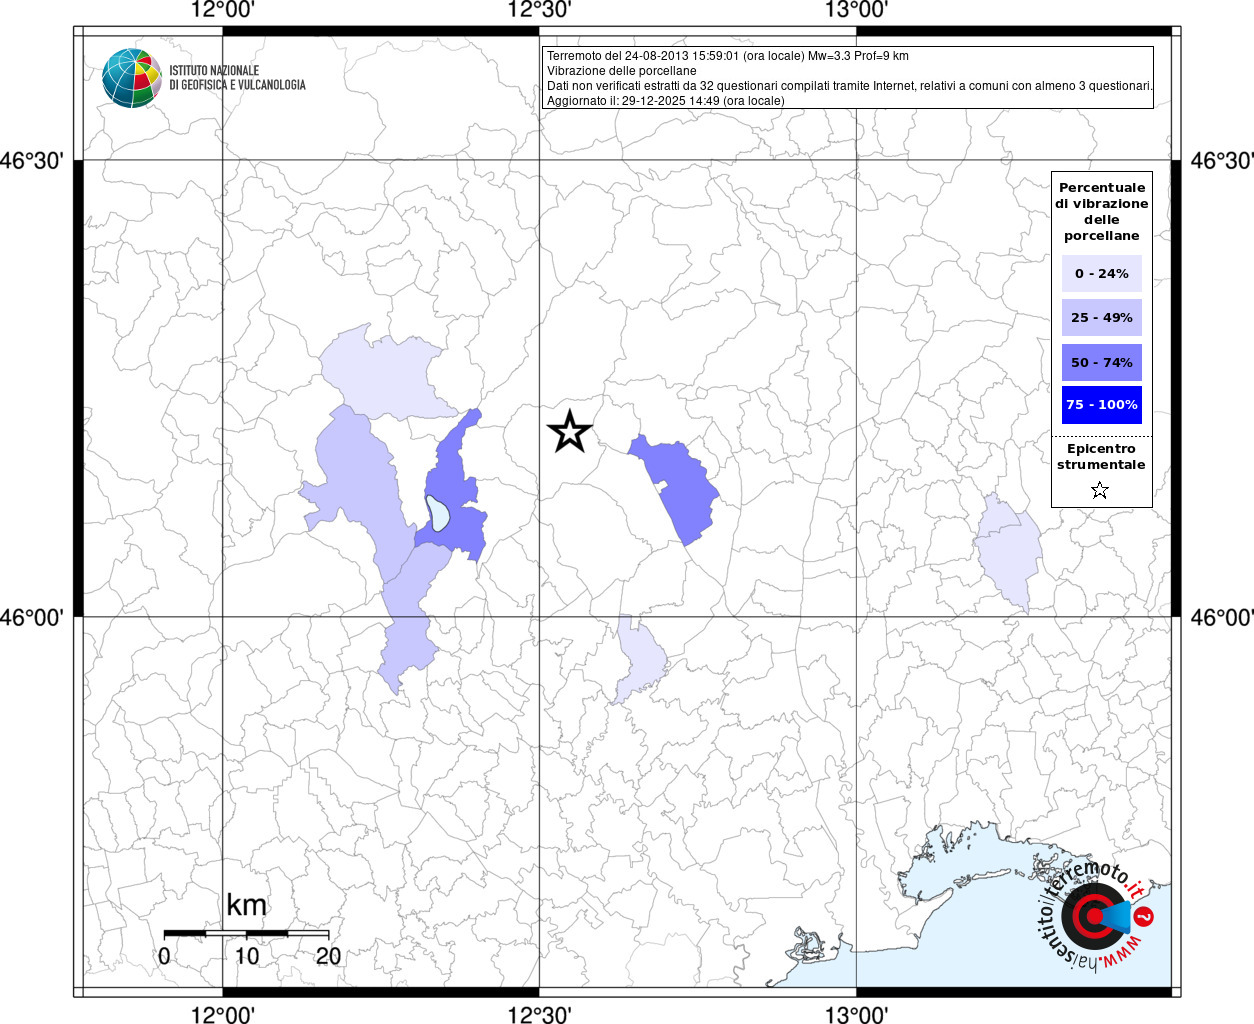Click the scale bar '0' value

tap(164, 955)
